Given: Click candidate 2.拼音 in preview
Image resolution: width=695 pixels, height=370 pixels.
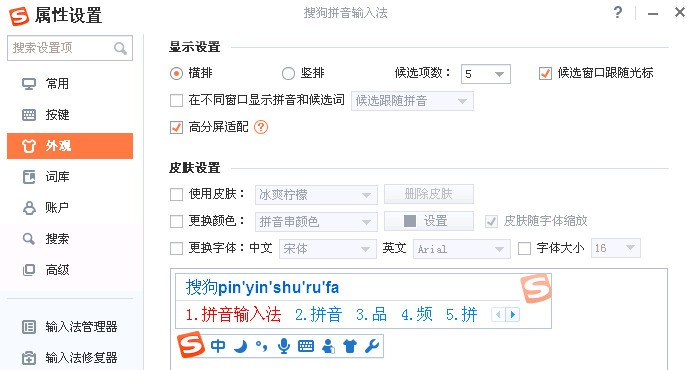Looking at the screenshot, I should (x=318, y=315).
